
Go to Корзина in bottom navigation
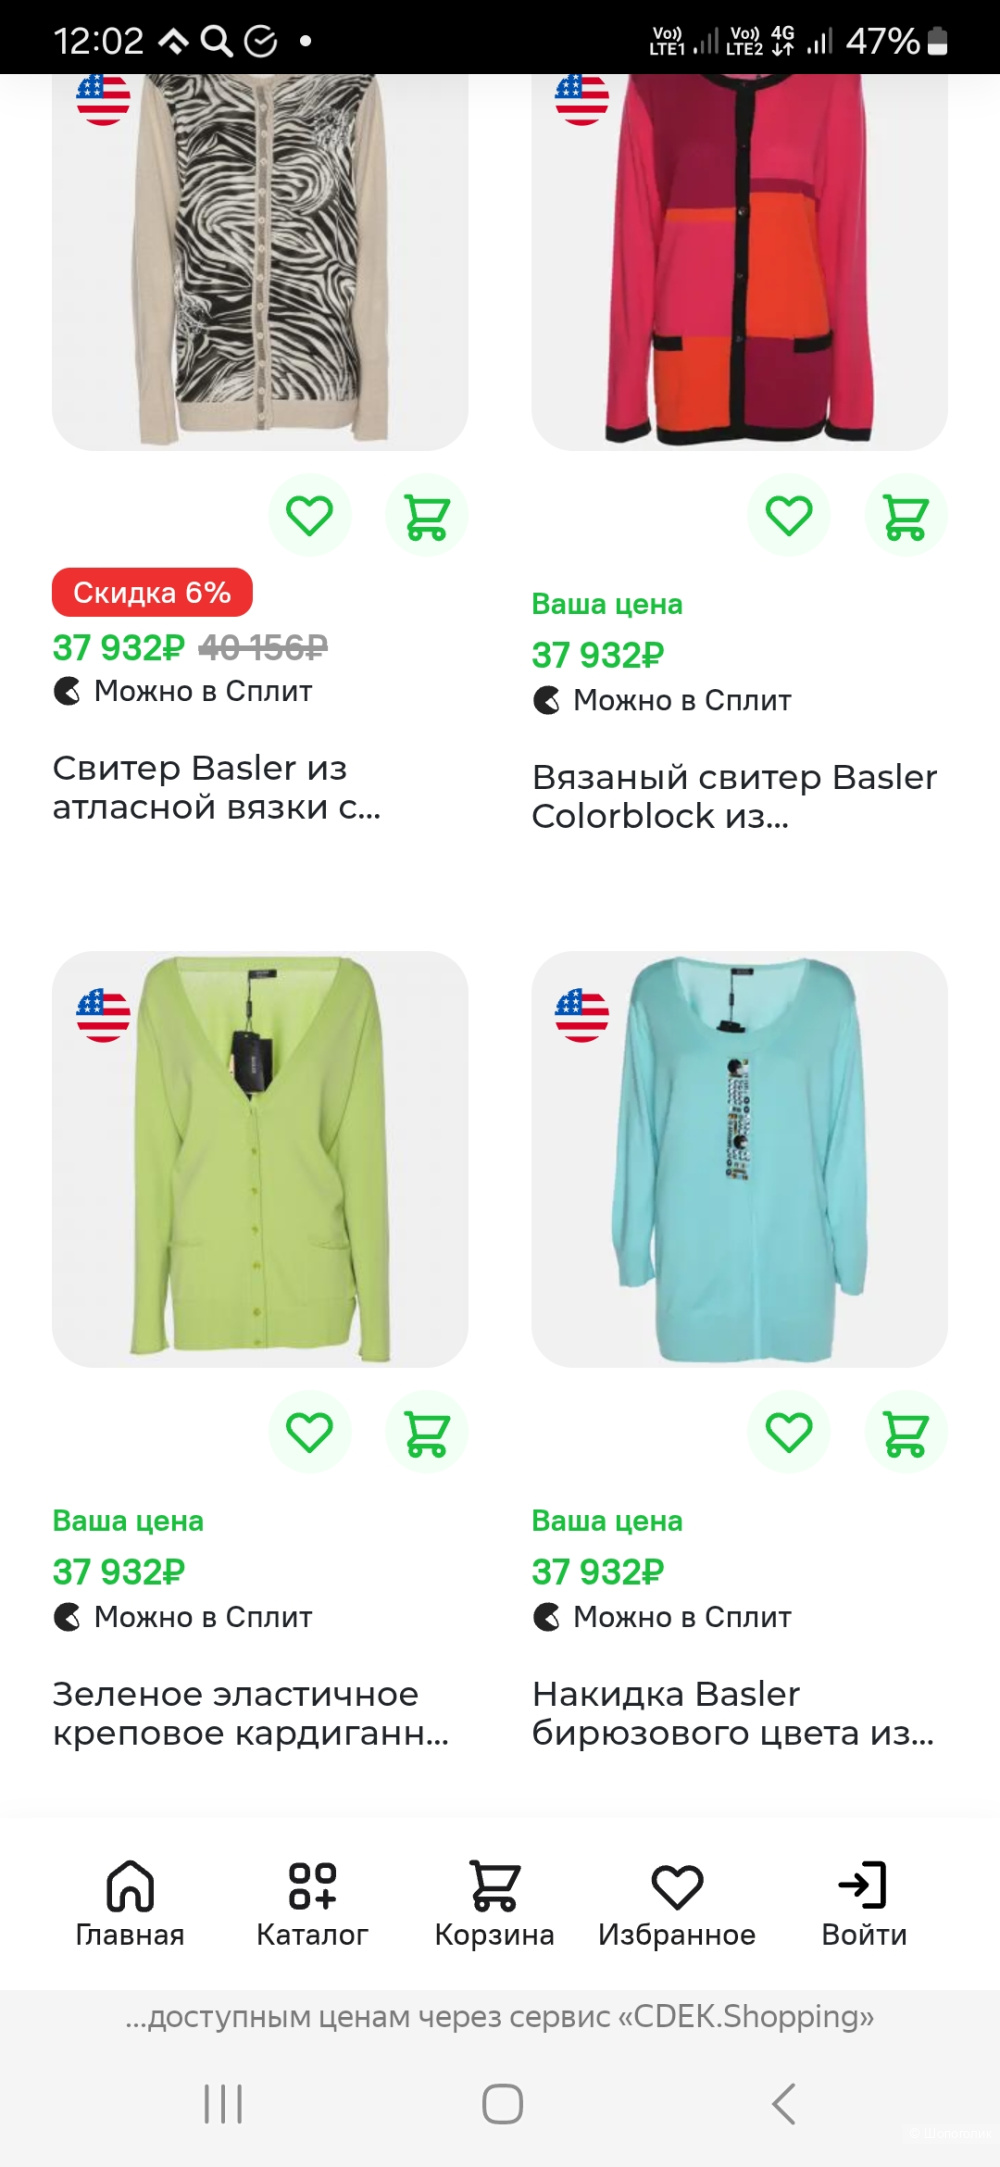[494, 1903]
